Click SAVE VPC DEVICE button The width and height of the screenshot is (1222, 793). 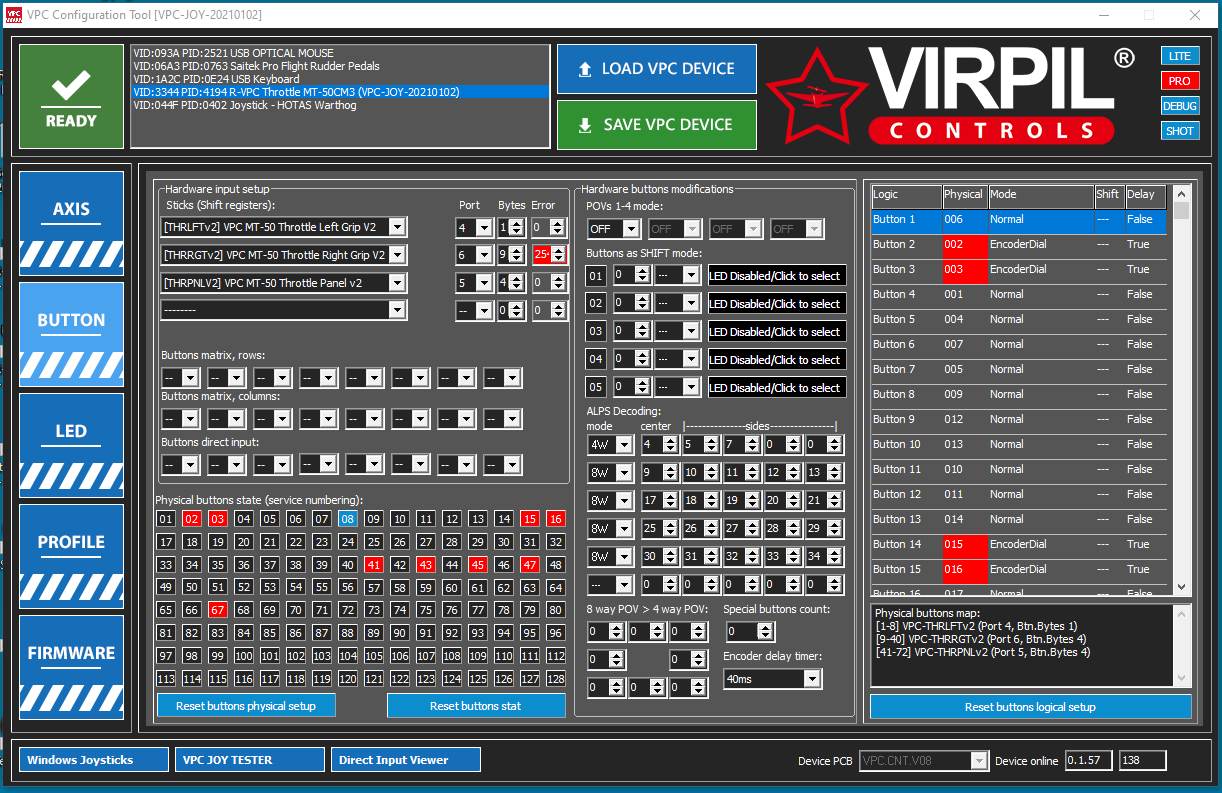pyautogui.click(x=656, y=125)
